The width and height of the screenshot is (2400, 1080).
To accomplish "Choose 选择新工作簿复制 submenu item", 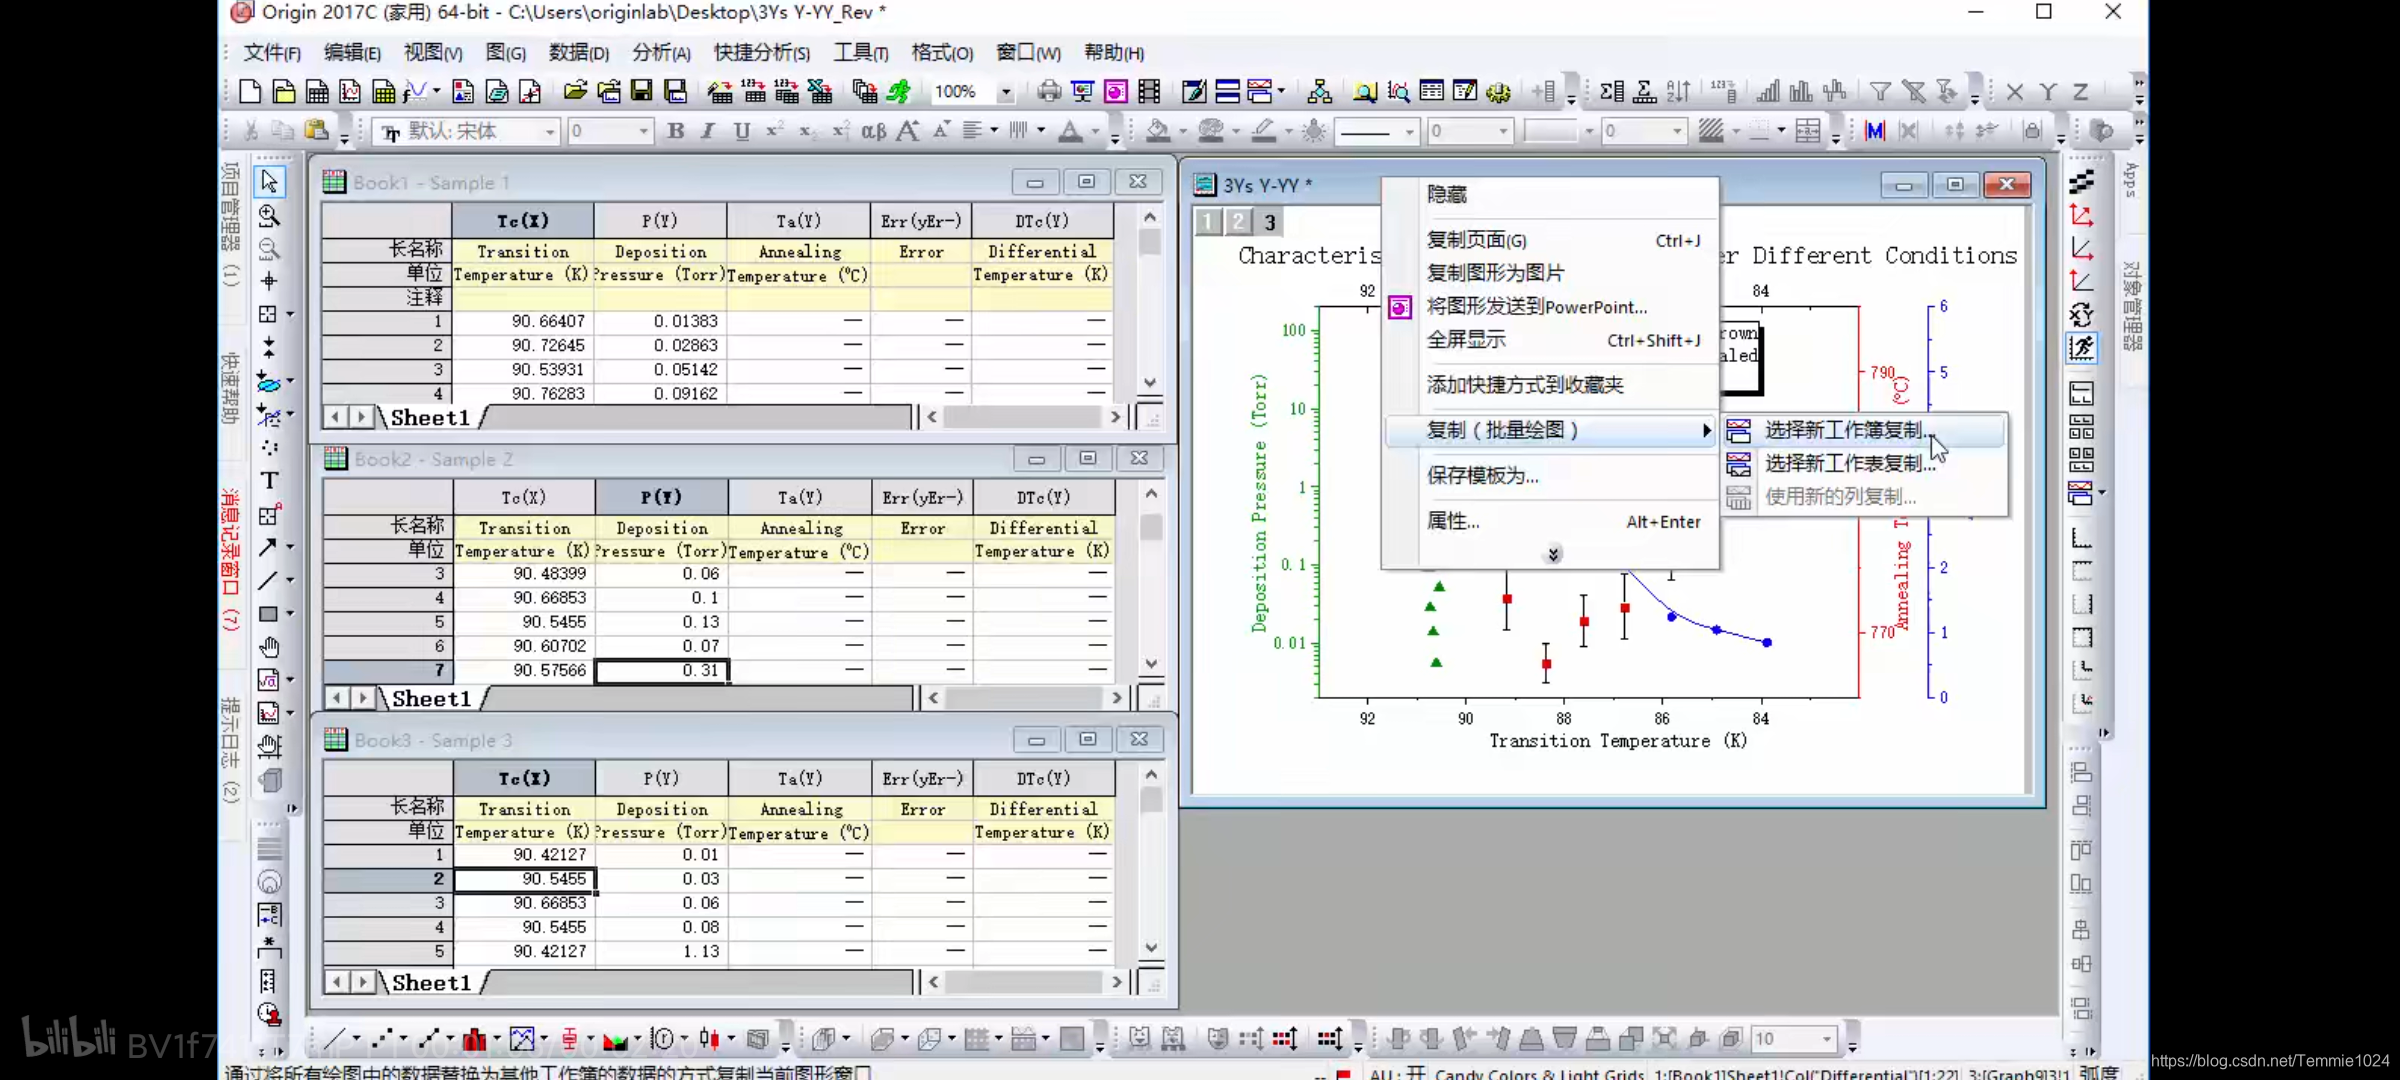I will coord(1844,430).
